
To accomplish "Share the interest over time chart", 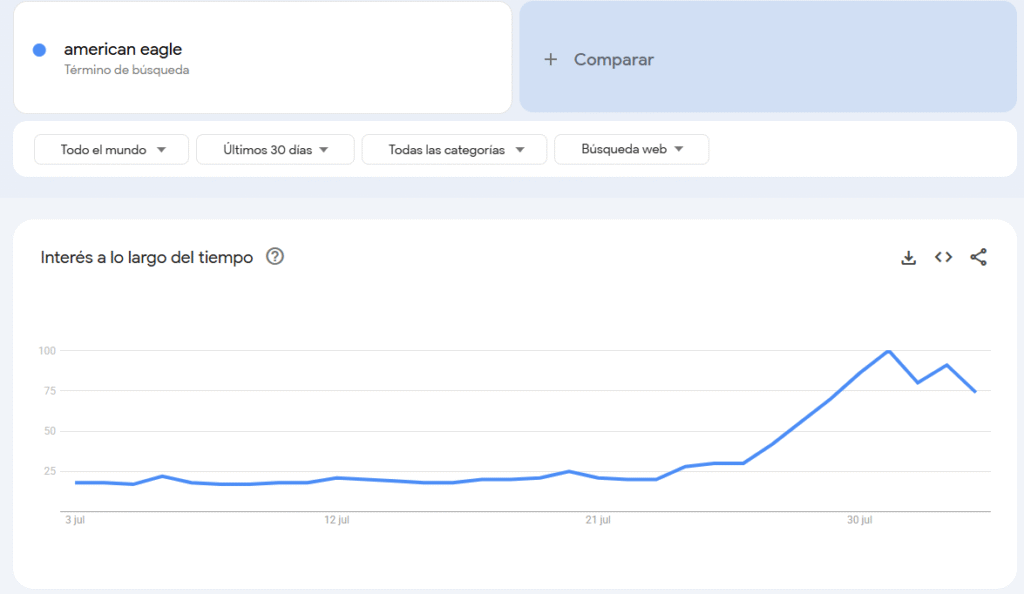I will pos(978,257).
